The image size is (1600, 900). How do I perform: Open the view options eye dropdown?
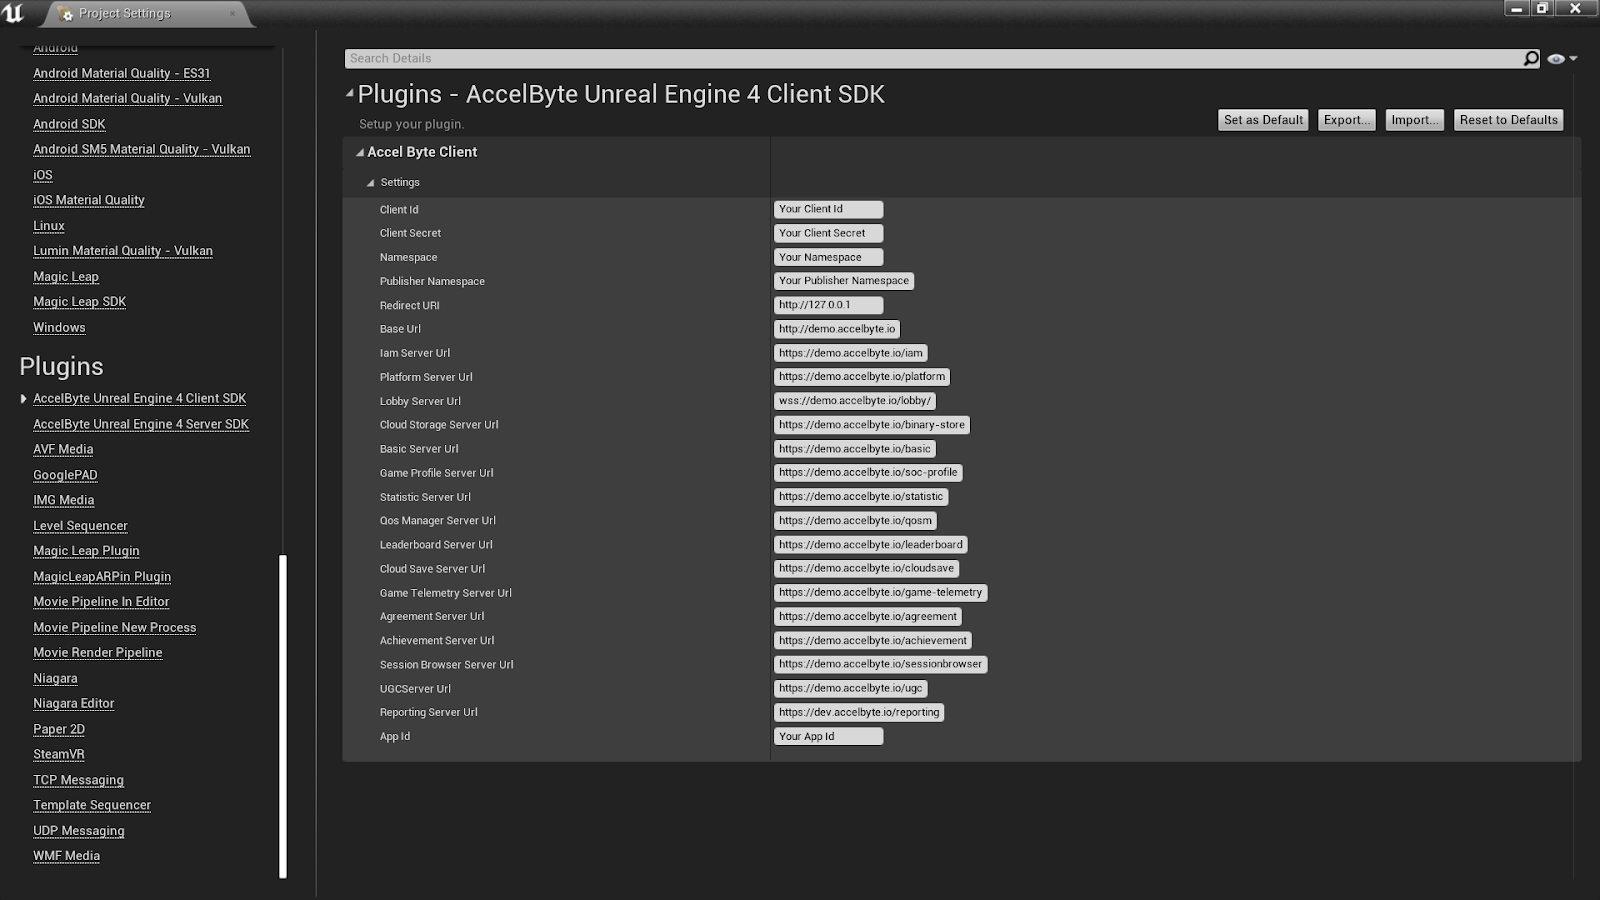coord(1562,59)
